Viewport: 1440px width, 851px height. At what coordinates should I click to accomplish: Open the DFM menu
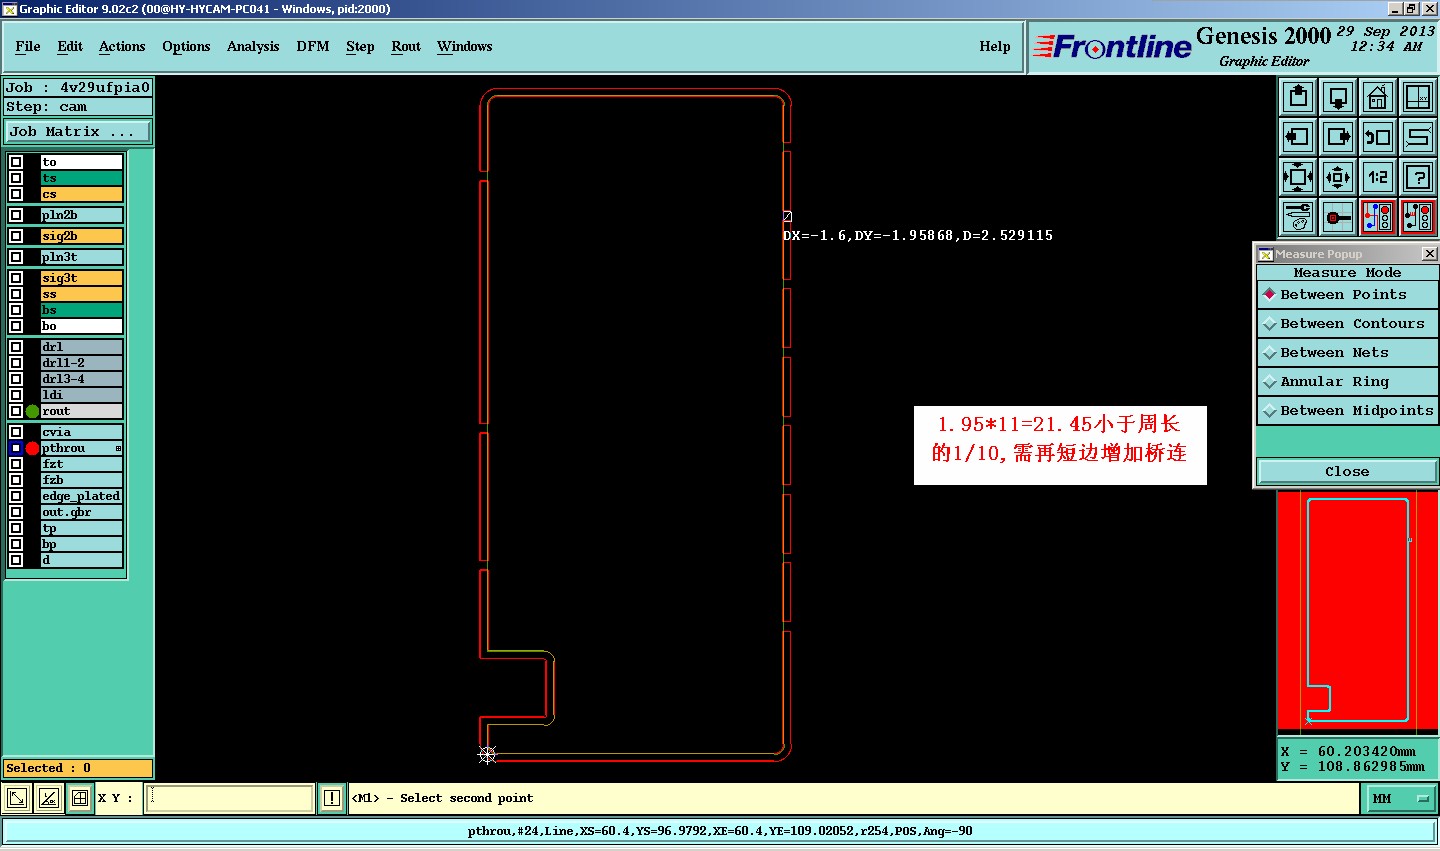pyautogui.click(x=313, y=47)
